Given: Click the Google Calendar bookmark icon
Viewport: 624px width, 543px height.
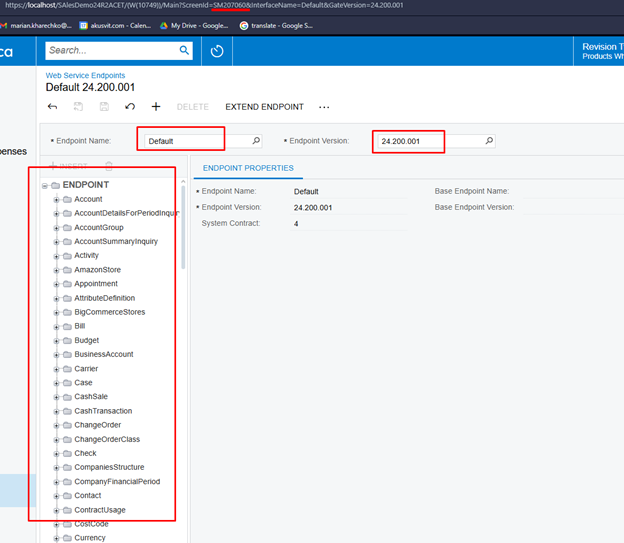Looking at the screenshot, I should [x=83, y=25].
